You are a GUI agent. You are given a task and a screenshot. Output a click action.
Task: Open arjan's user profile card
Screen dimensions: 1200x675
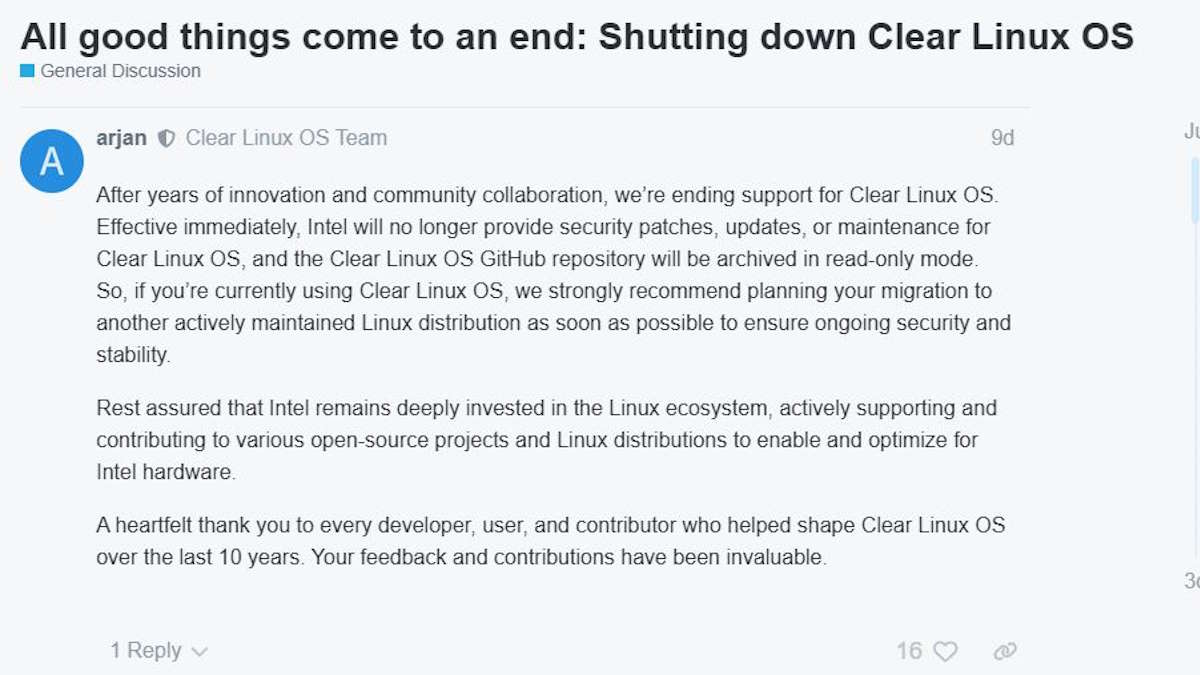coord(121,138)
